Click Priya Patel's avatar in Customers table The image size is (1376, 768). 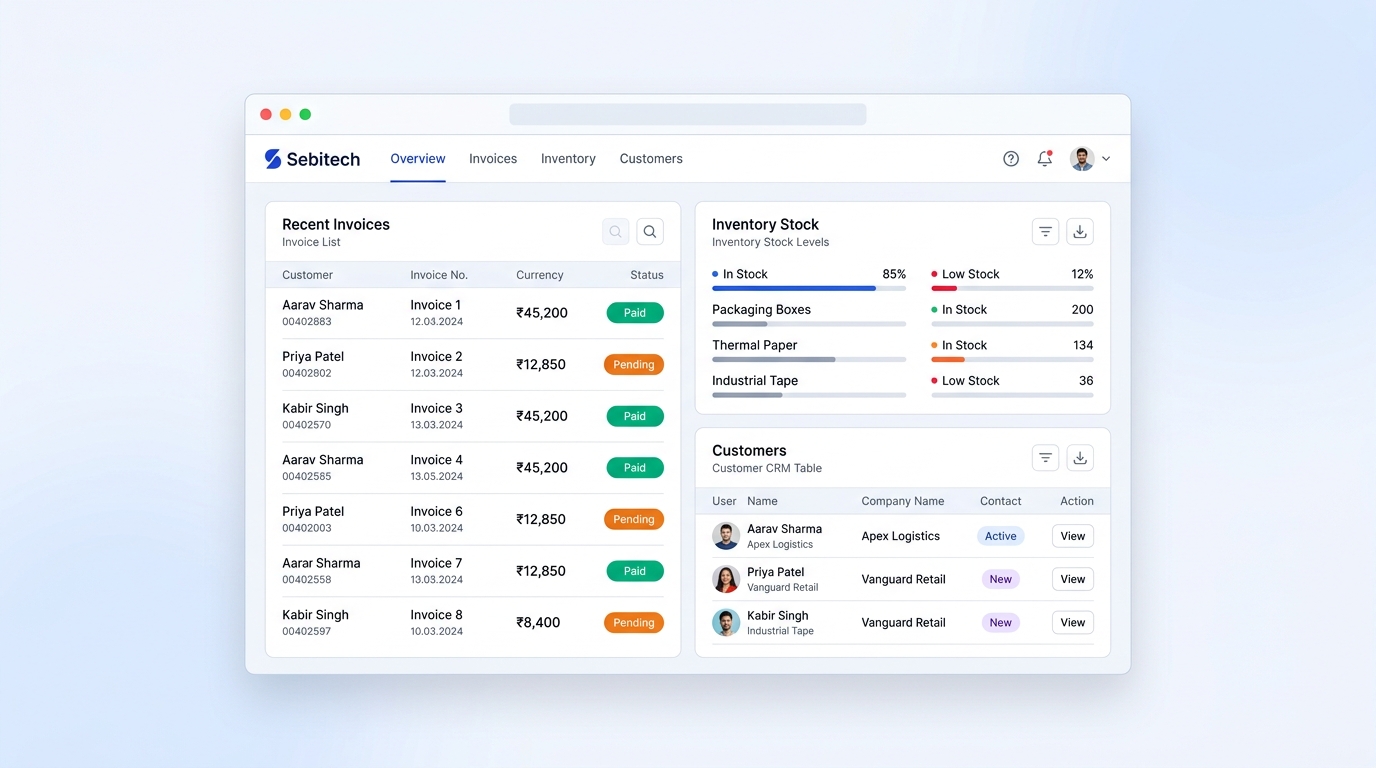coord(726,579)
